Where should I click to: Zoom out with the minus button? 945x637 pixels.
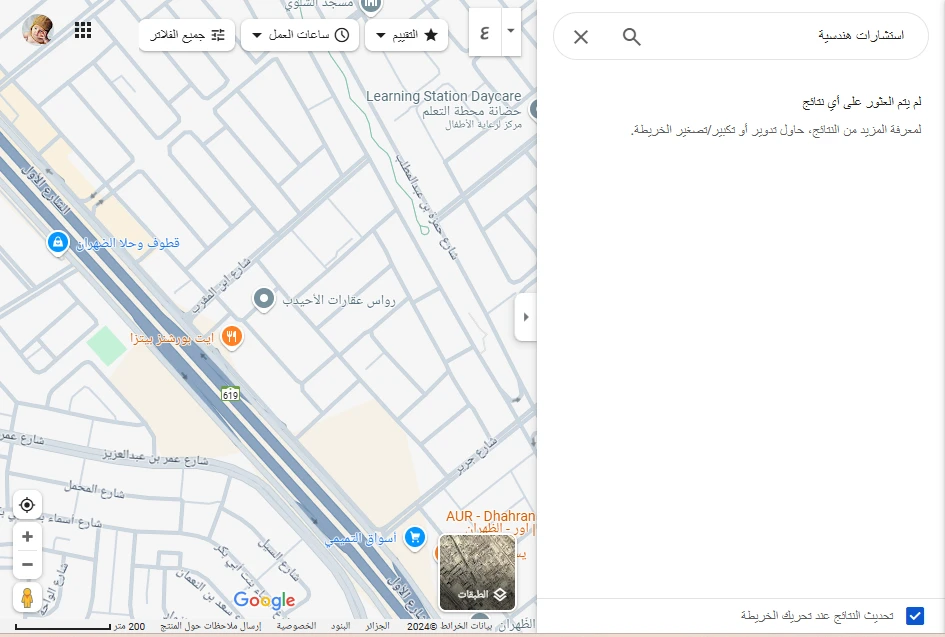(x=27, y=565)
